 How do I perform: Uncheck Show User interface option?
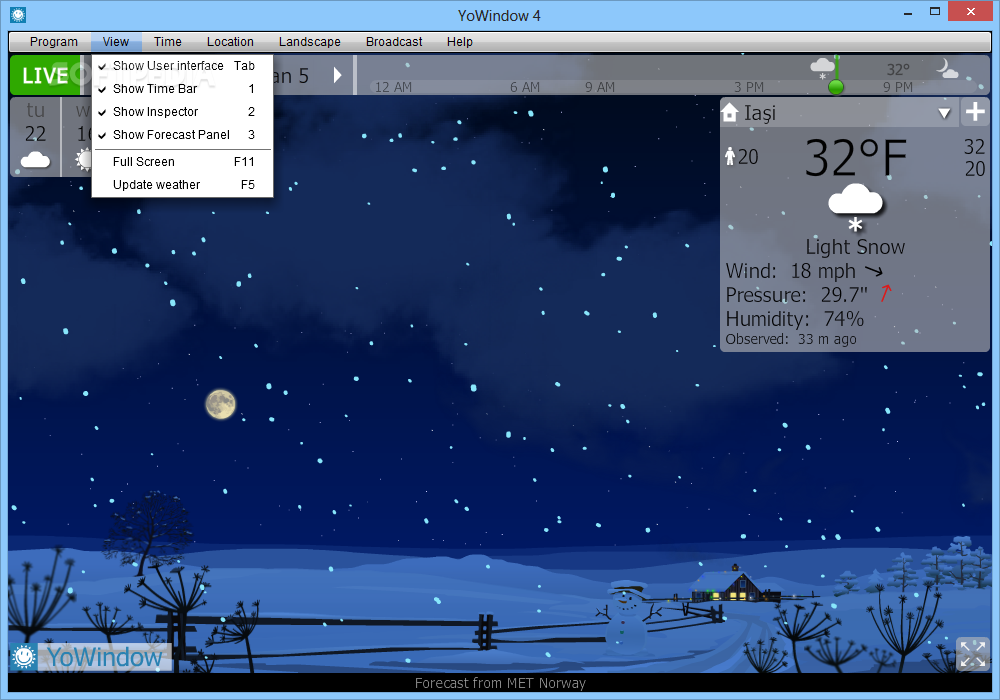182,66
